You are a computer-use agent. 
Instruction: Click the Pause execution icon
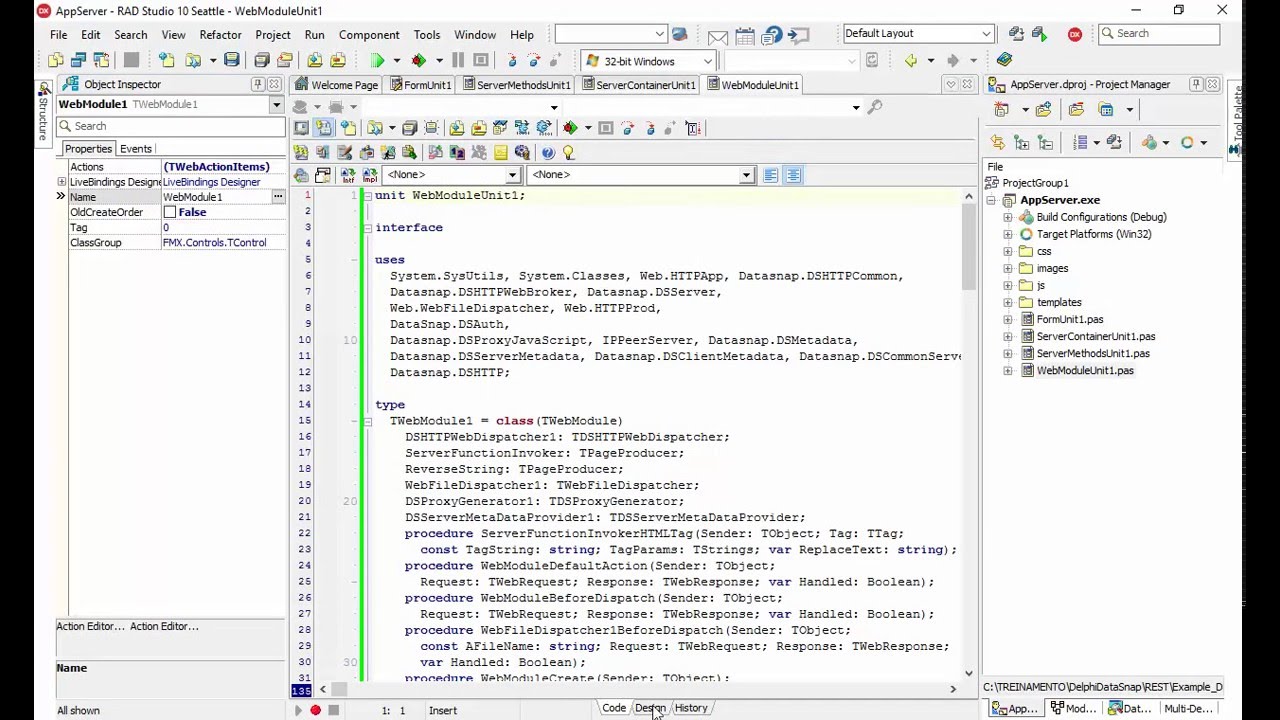[x=458, y=61]
